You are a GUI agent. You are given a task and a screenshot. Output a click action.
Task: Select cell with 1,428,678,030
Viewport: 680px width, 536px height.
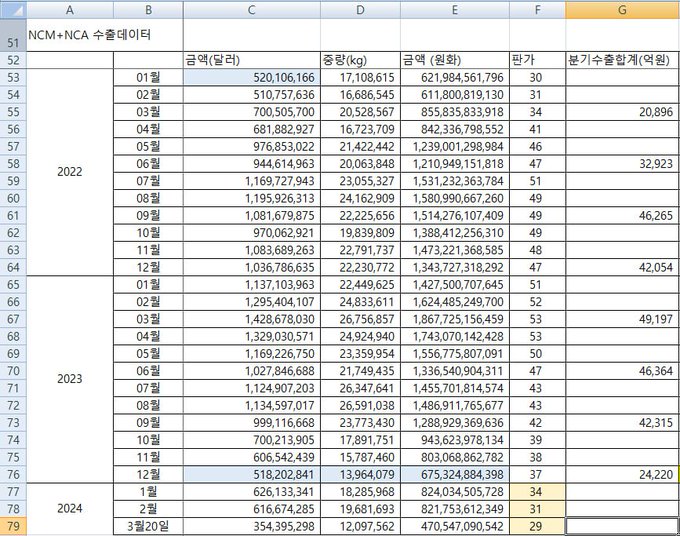(252, 319)
